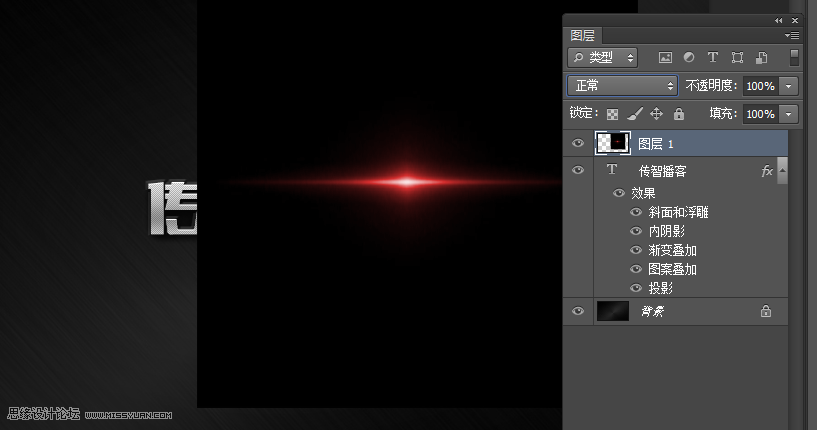Open 内阴影 effect entry
The width and height of the screenshot is (817, 430).
click(x=666, y=231)
